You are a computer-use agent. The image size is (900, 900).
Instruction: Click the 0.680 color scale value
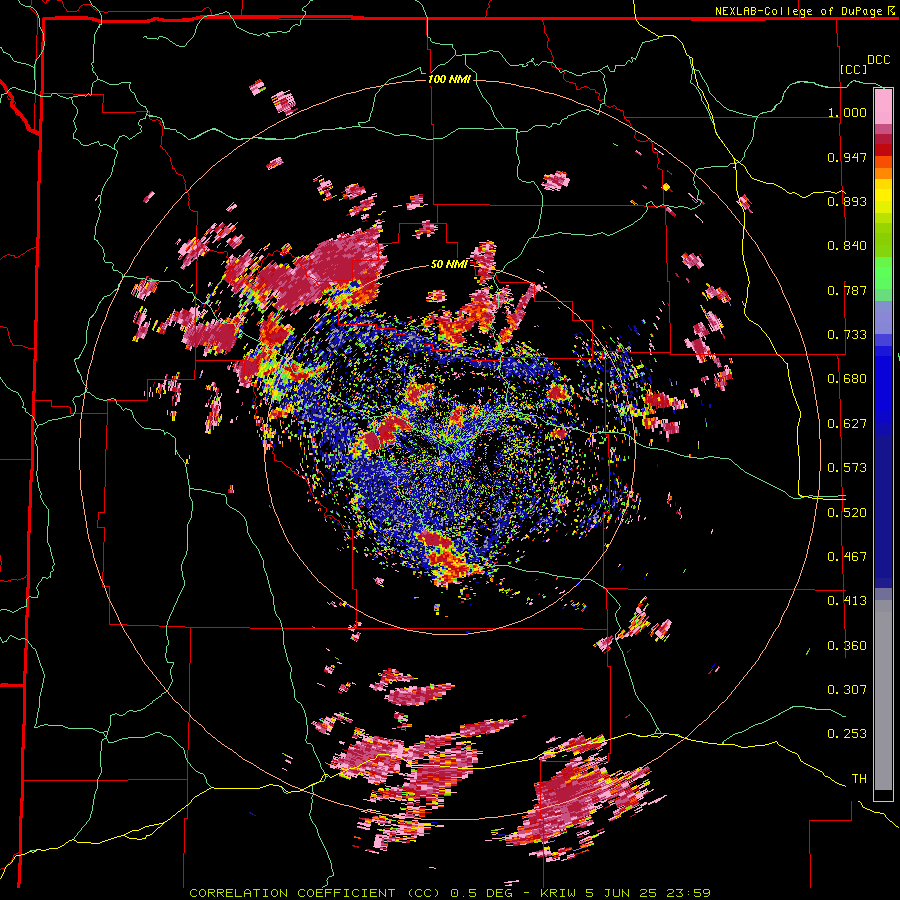click(847, 379)
